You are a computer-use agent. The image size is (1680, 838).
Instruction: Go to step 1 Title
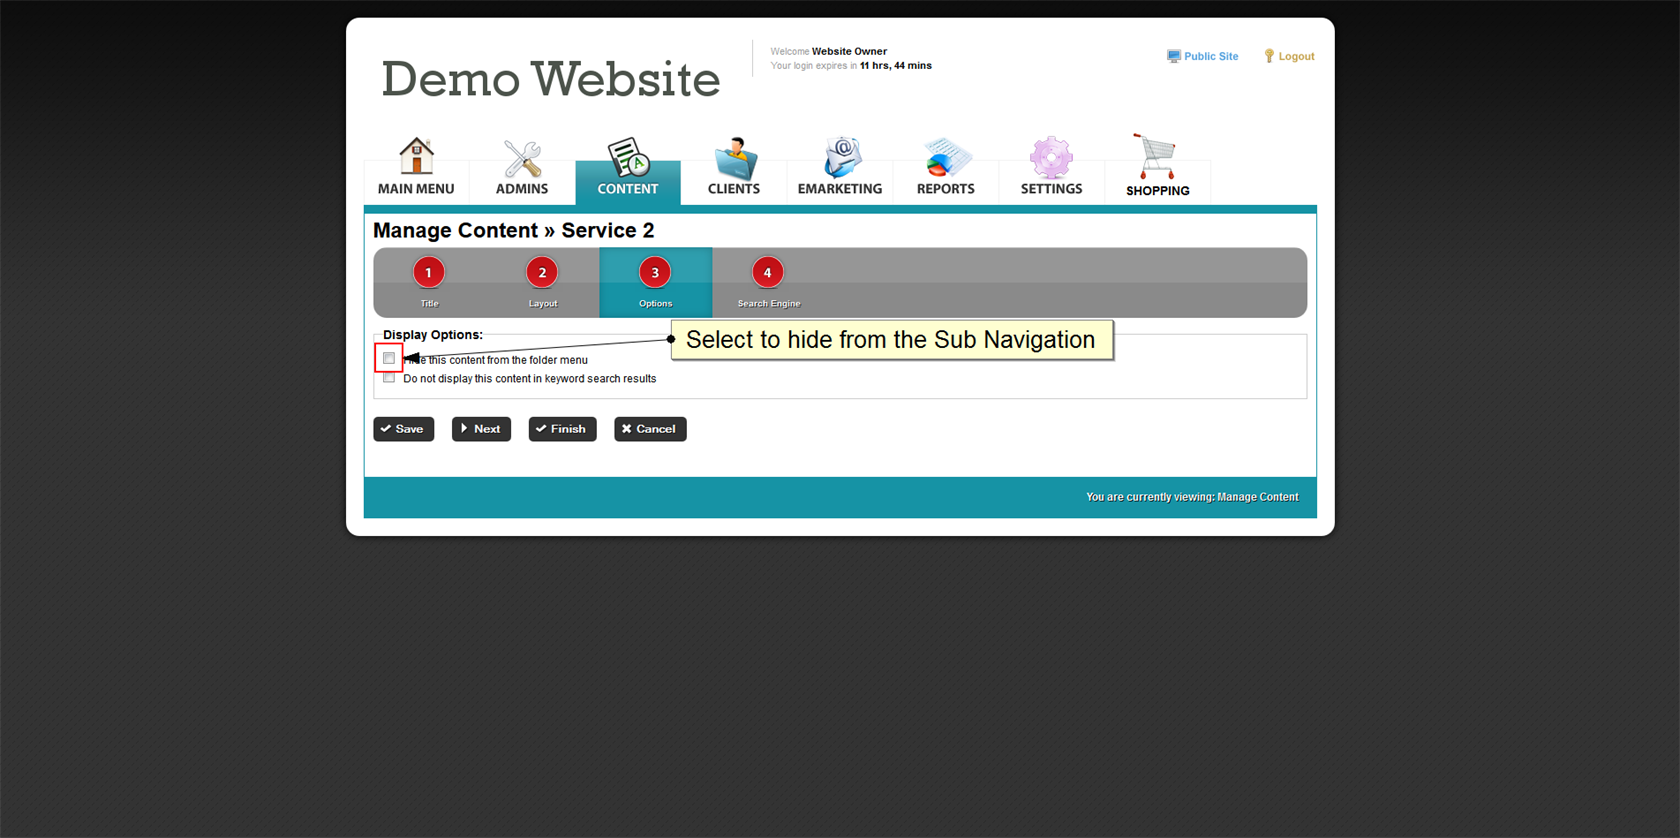click(x=429, y=273)
